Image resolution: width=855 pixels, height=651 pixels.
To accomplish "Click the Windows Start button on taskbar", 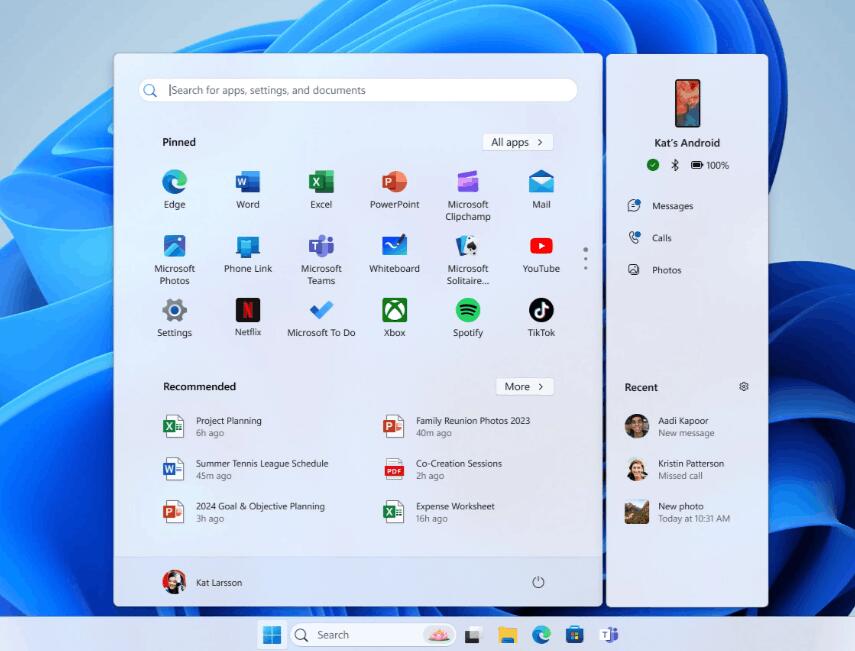I will [272, 635].
